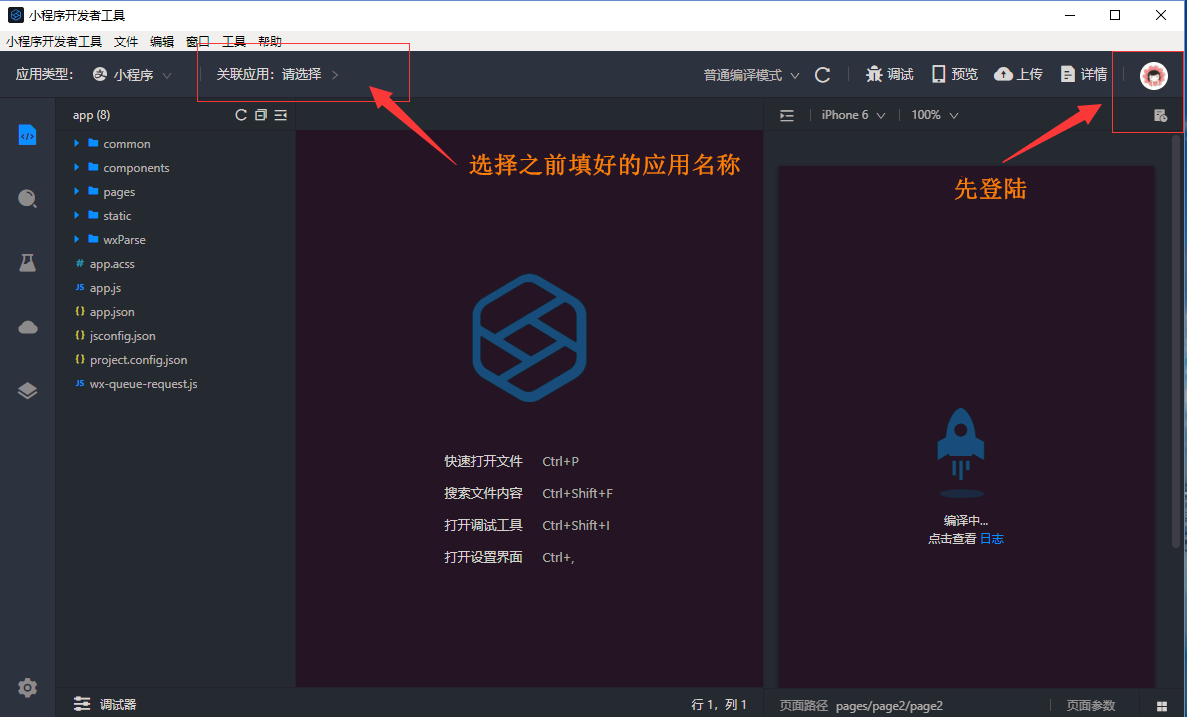This screenshot has width=1187, height=717.
Task: Refresh the app file tree
Action: coord(240,115)
